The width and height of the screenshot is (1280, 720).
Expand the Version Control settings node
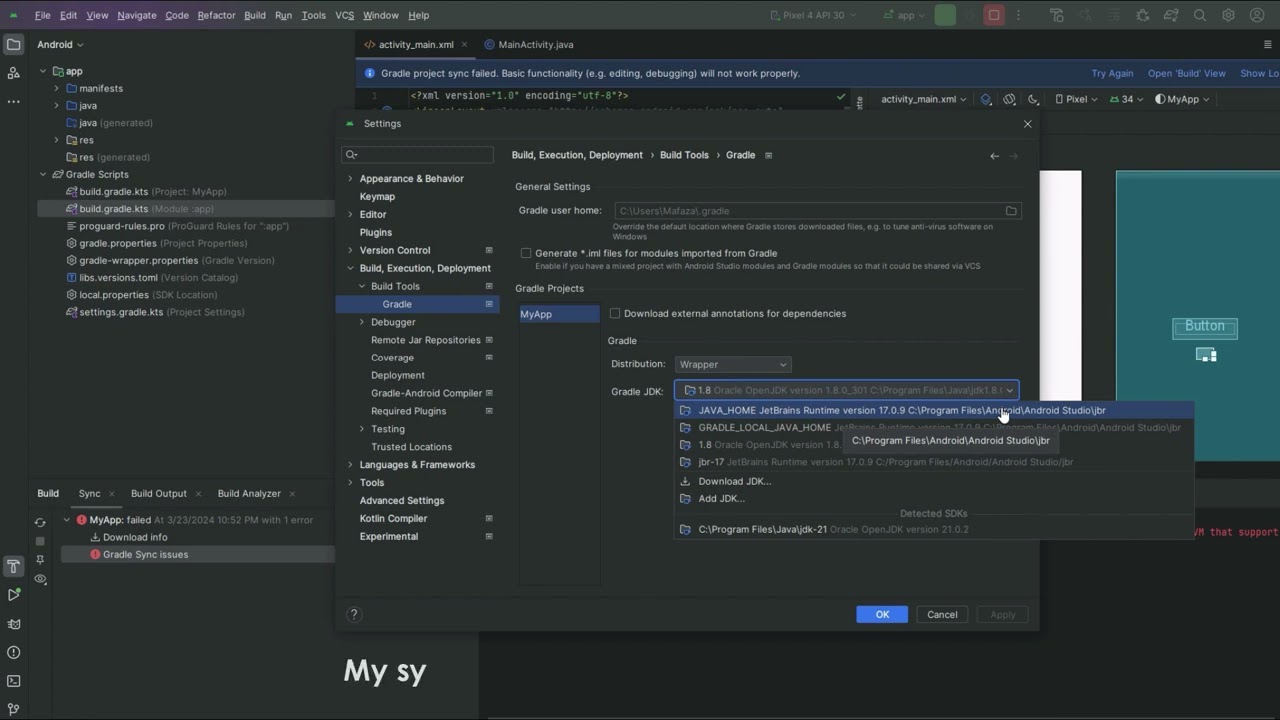tap(350, 250)
